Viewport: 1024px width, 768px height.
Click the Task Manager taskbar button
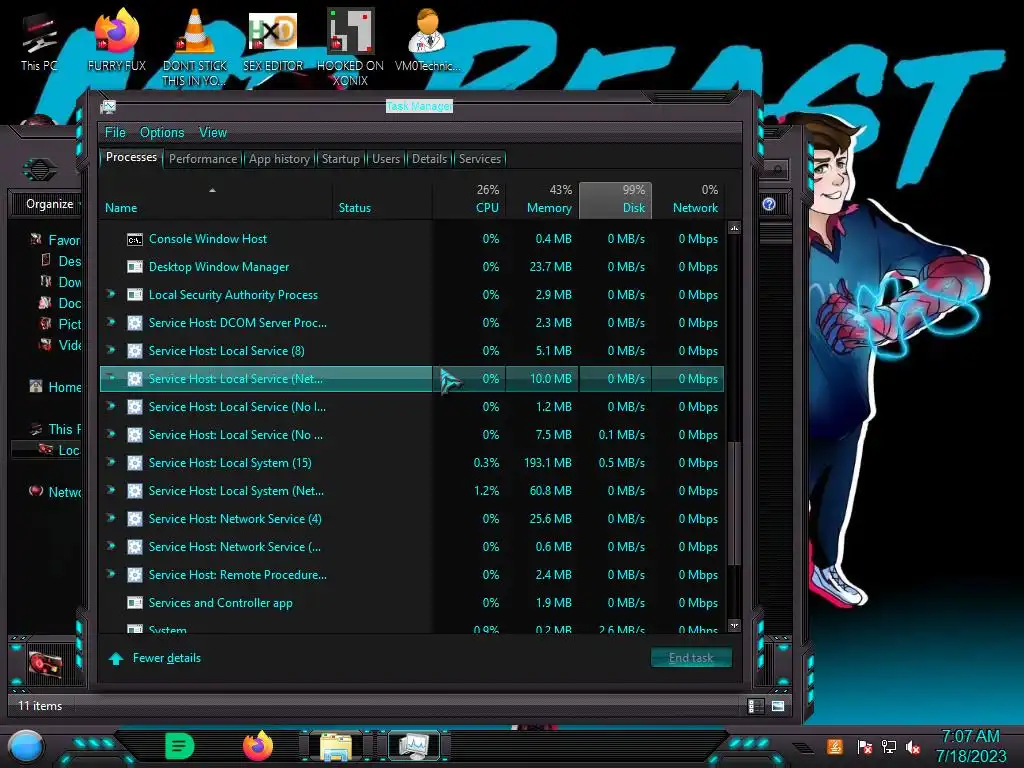click(x=414, y=746)
